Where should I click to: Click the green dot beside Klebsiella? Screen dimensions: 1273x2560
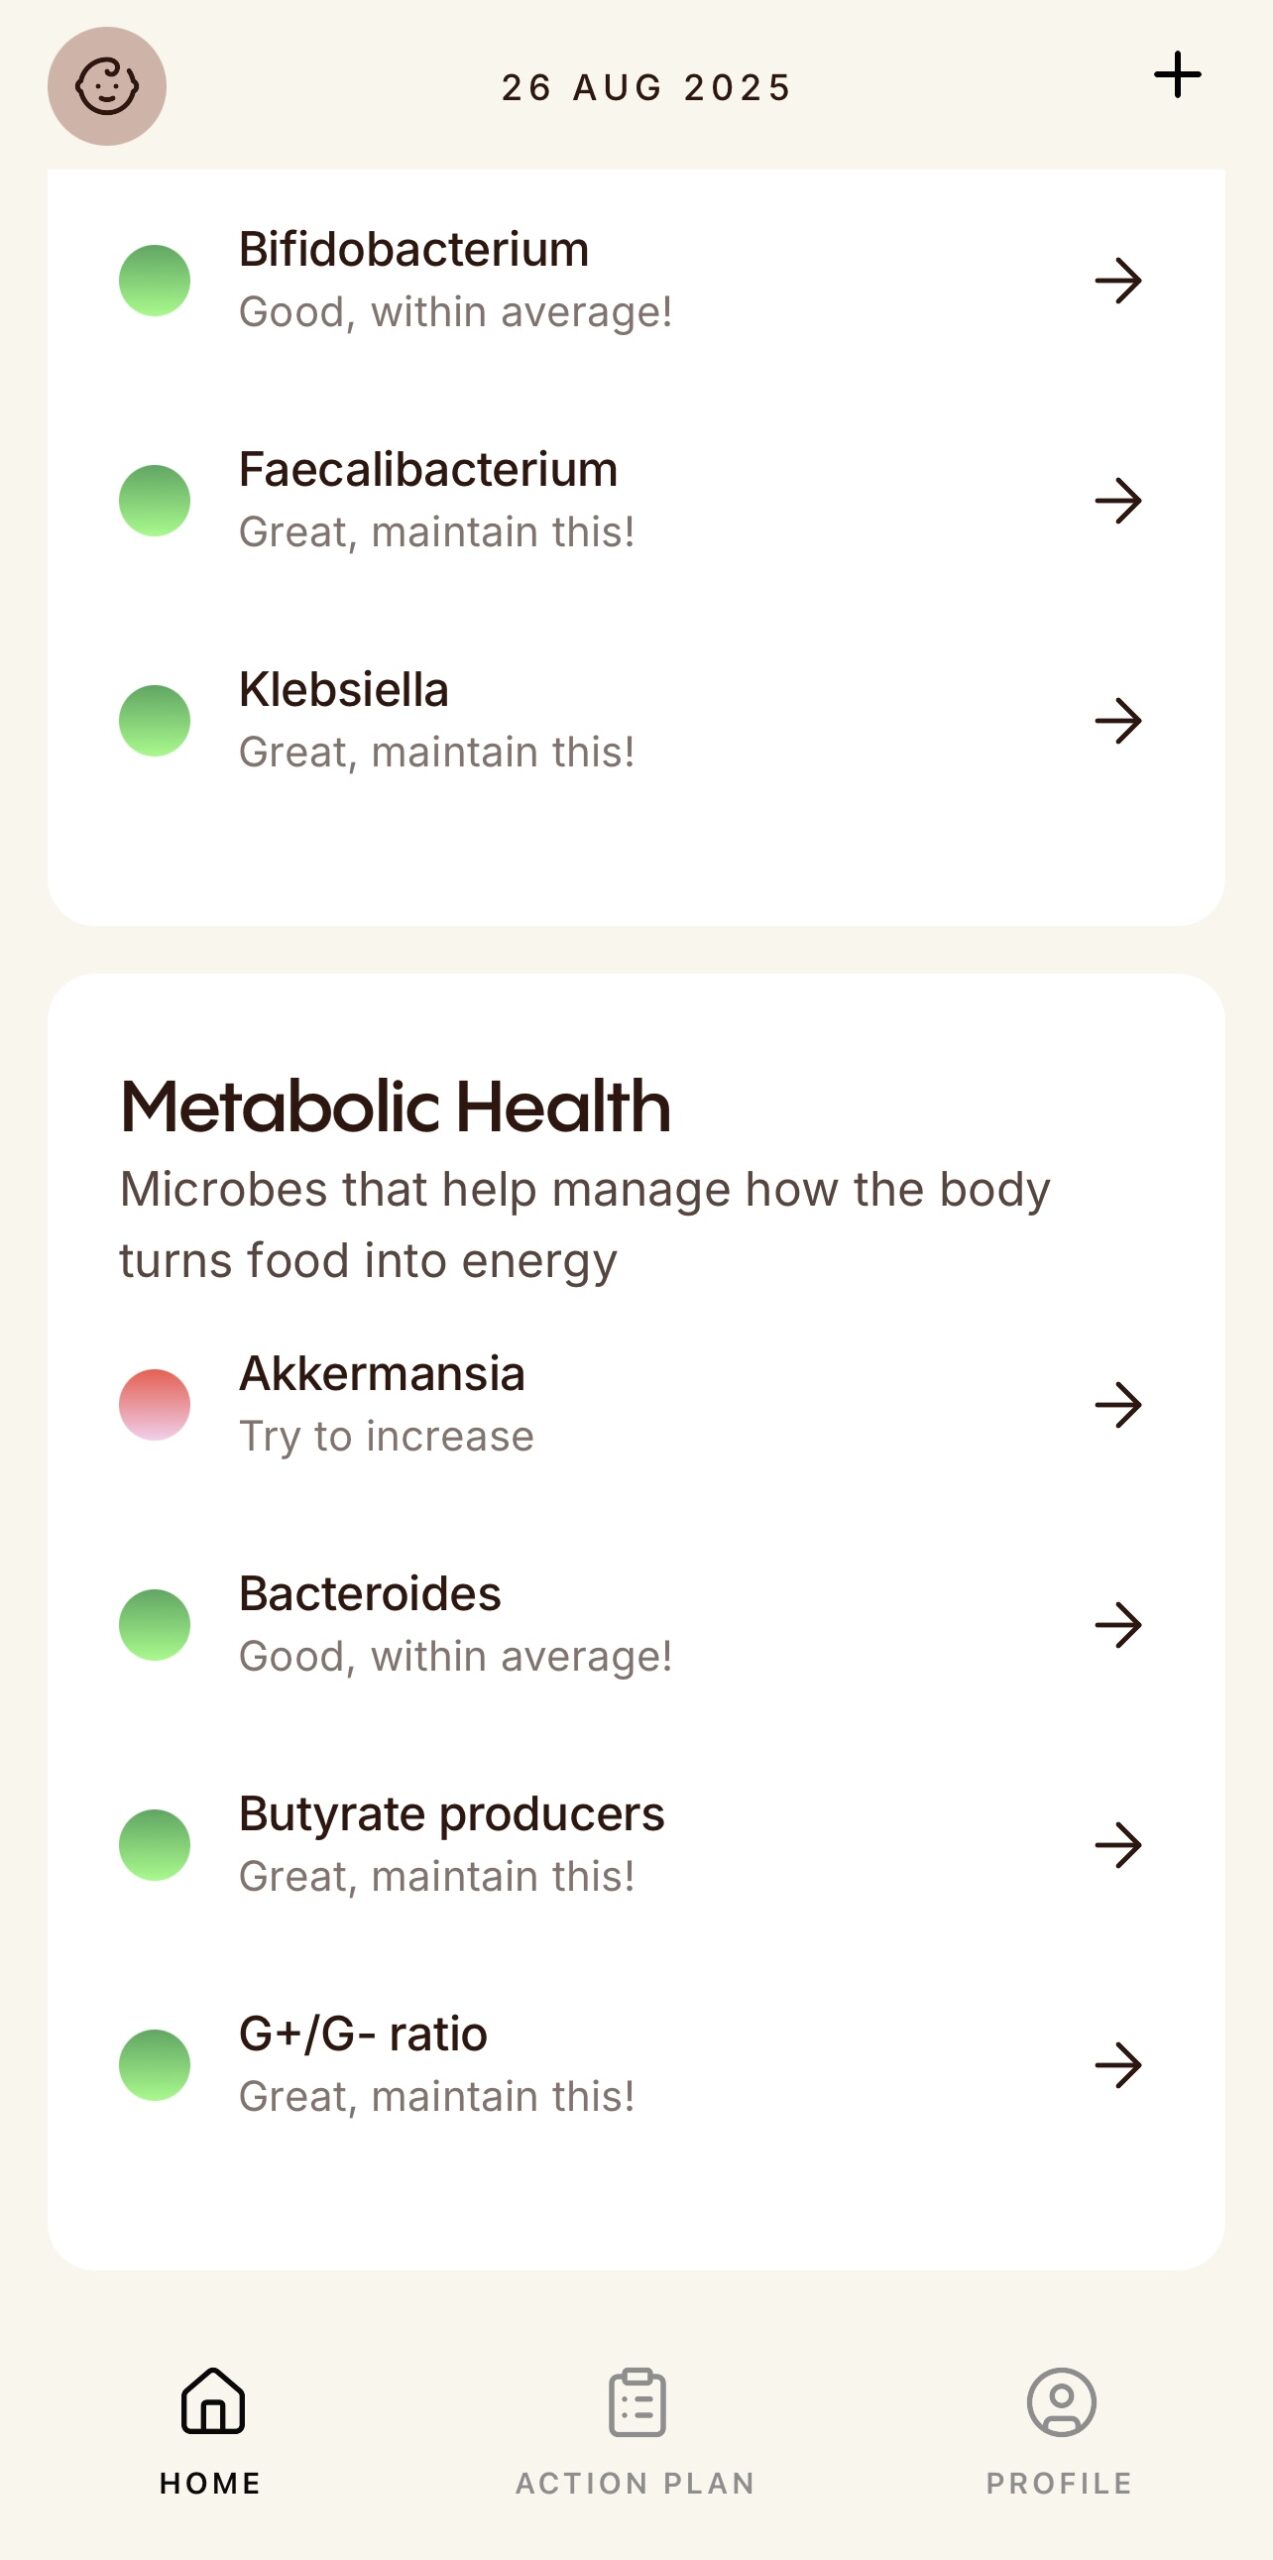click(x=155, y=721)
